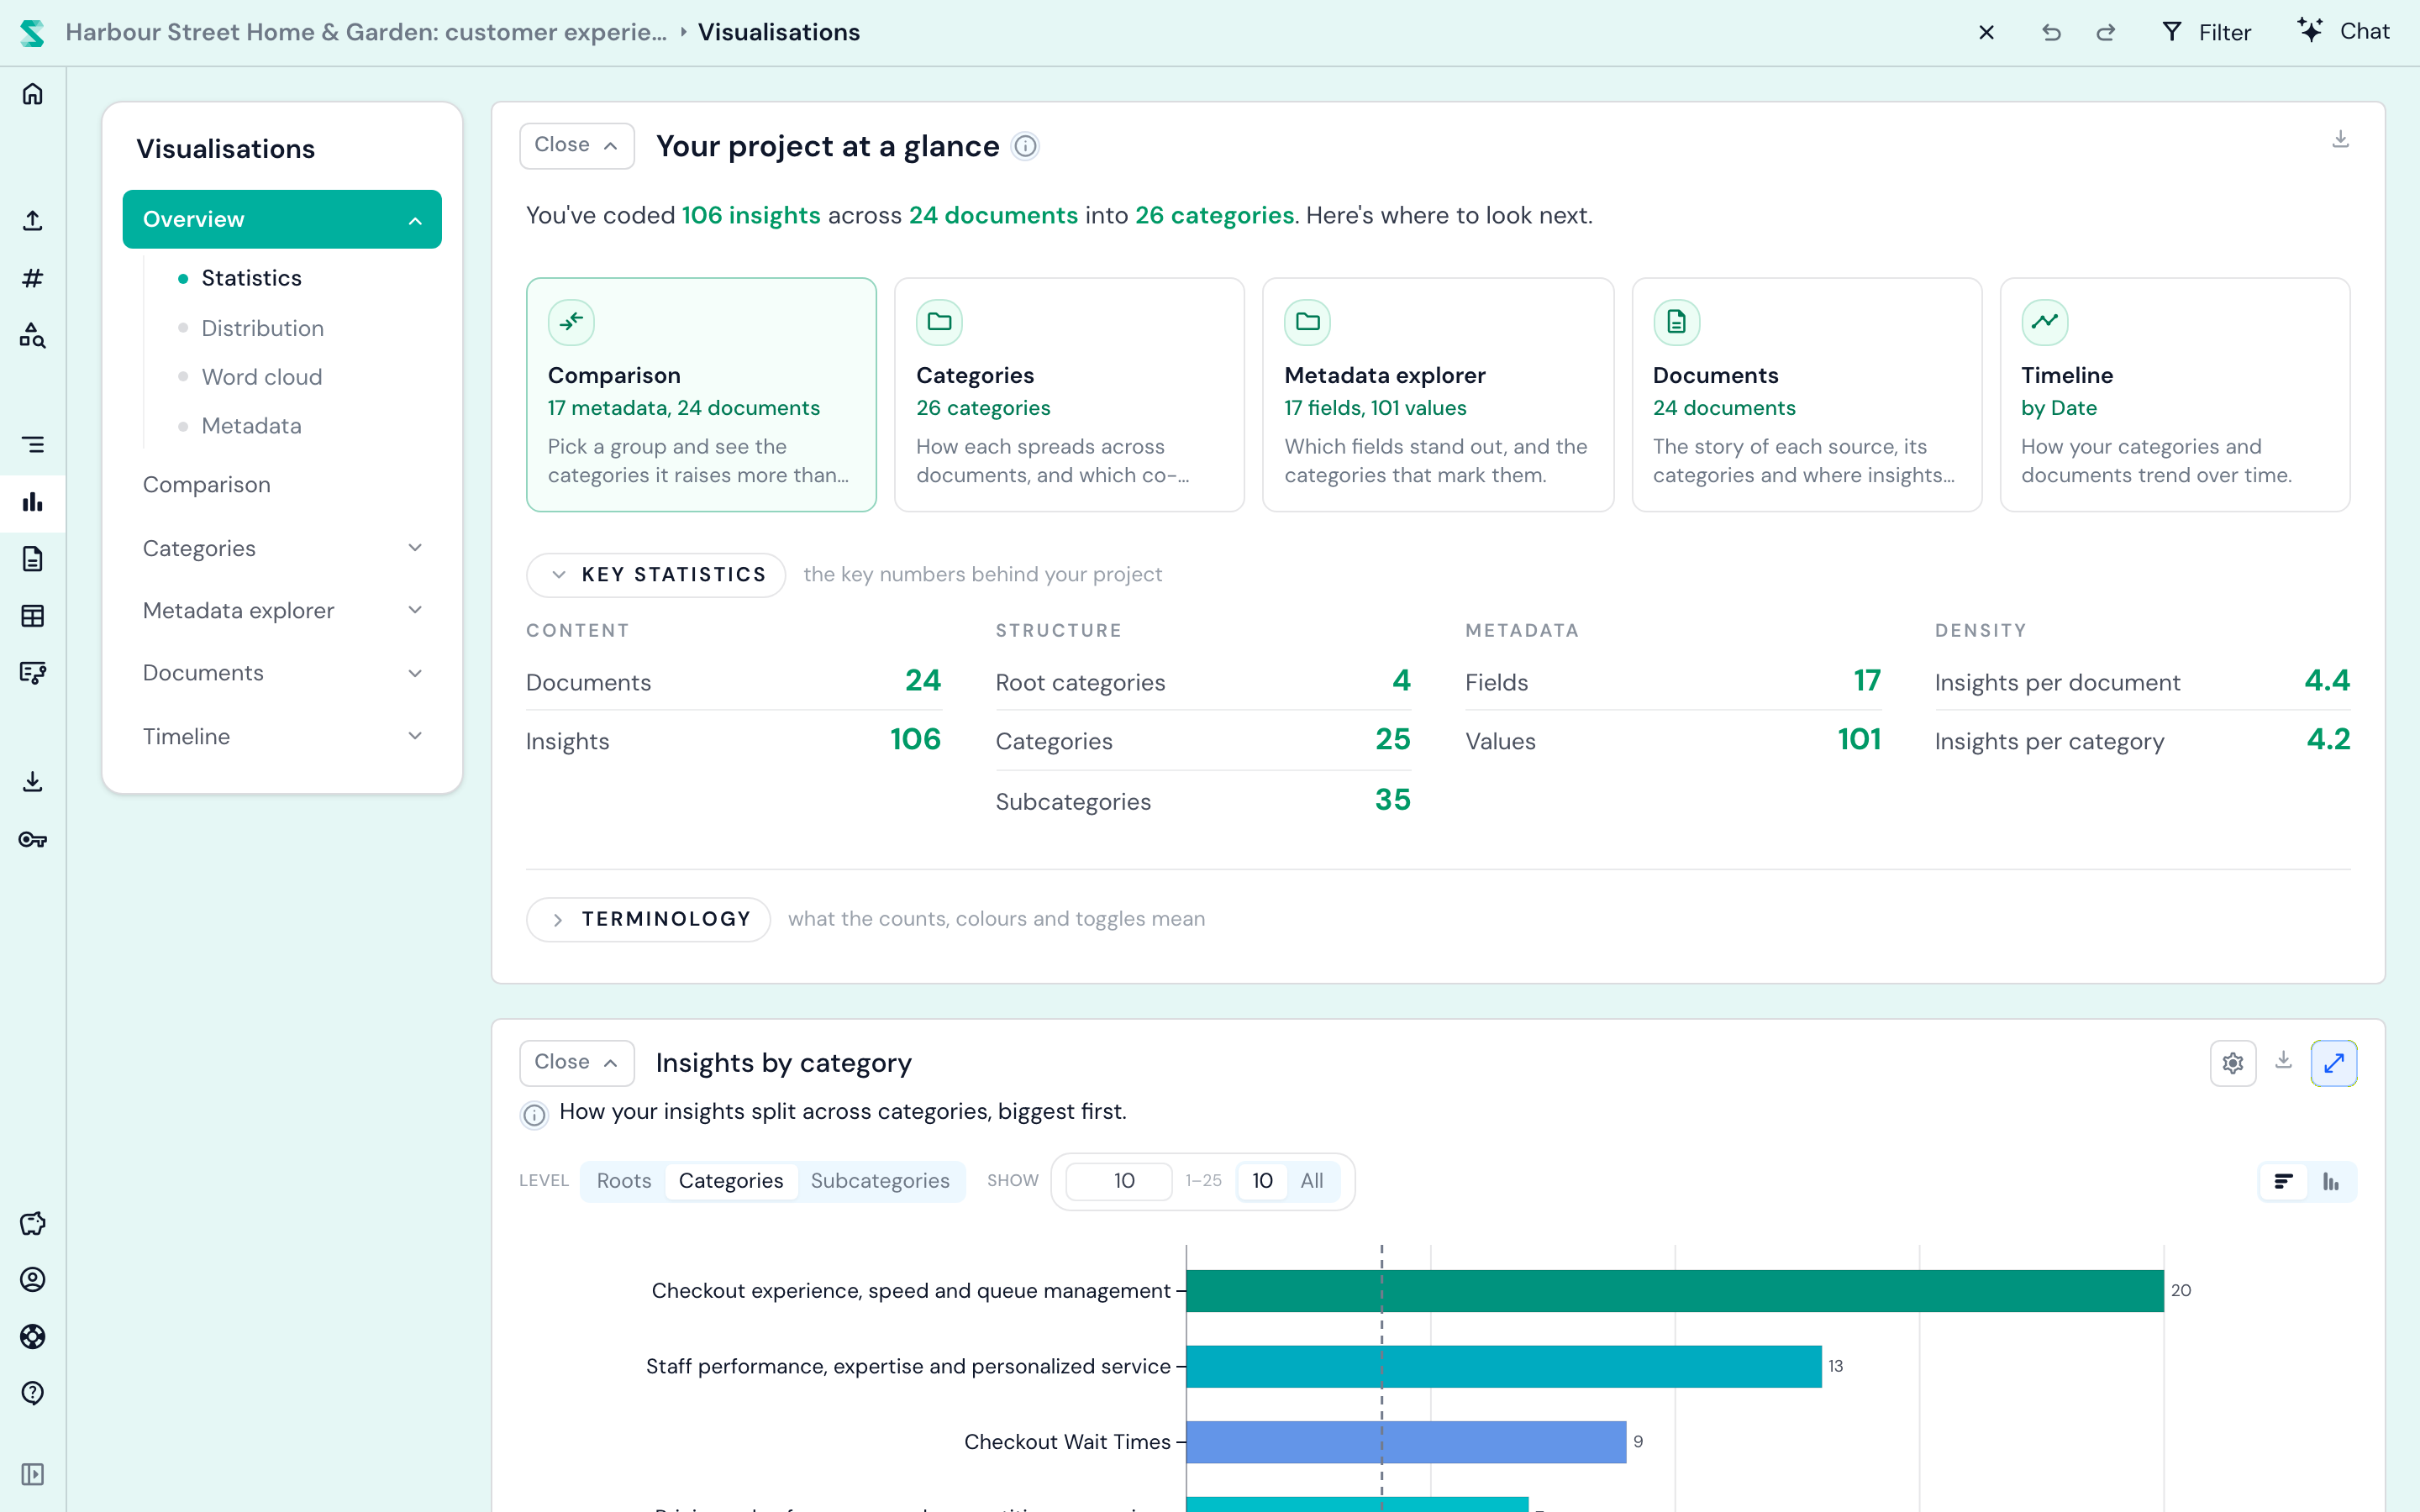Expand Timeline in Visualisations menu
The height and width of the screenshot is (1512, 2420).
click(282, 736)
